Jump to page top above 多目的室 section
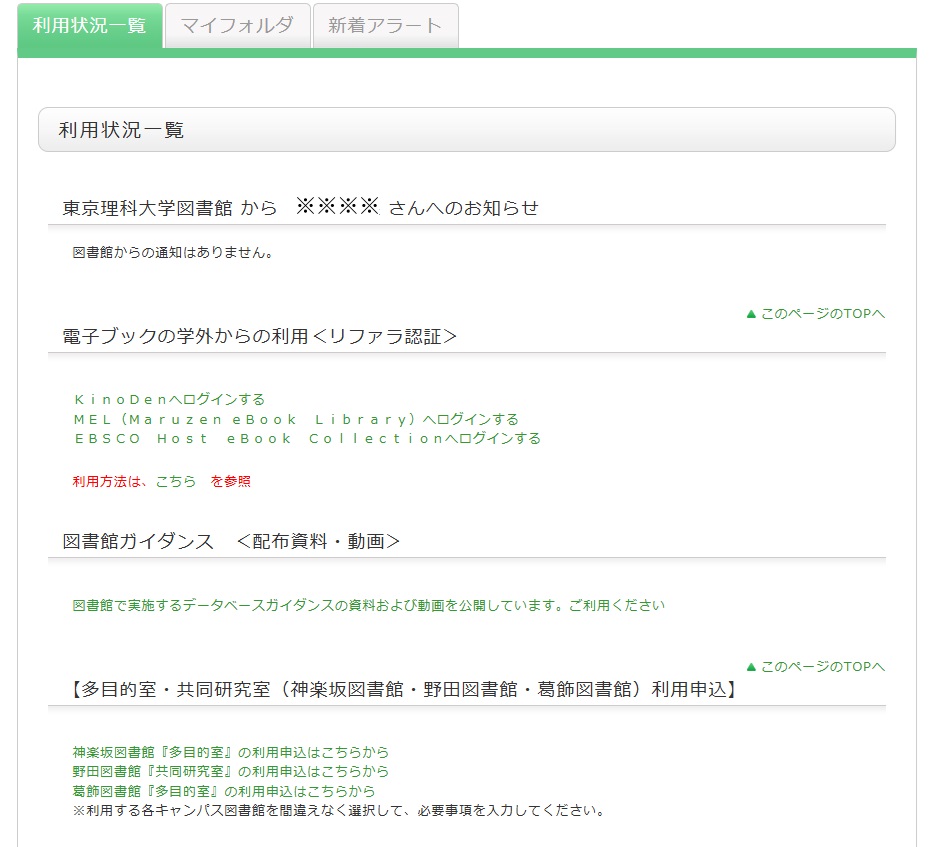935x847 pixels. 816,667
